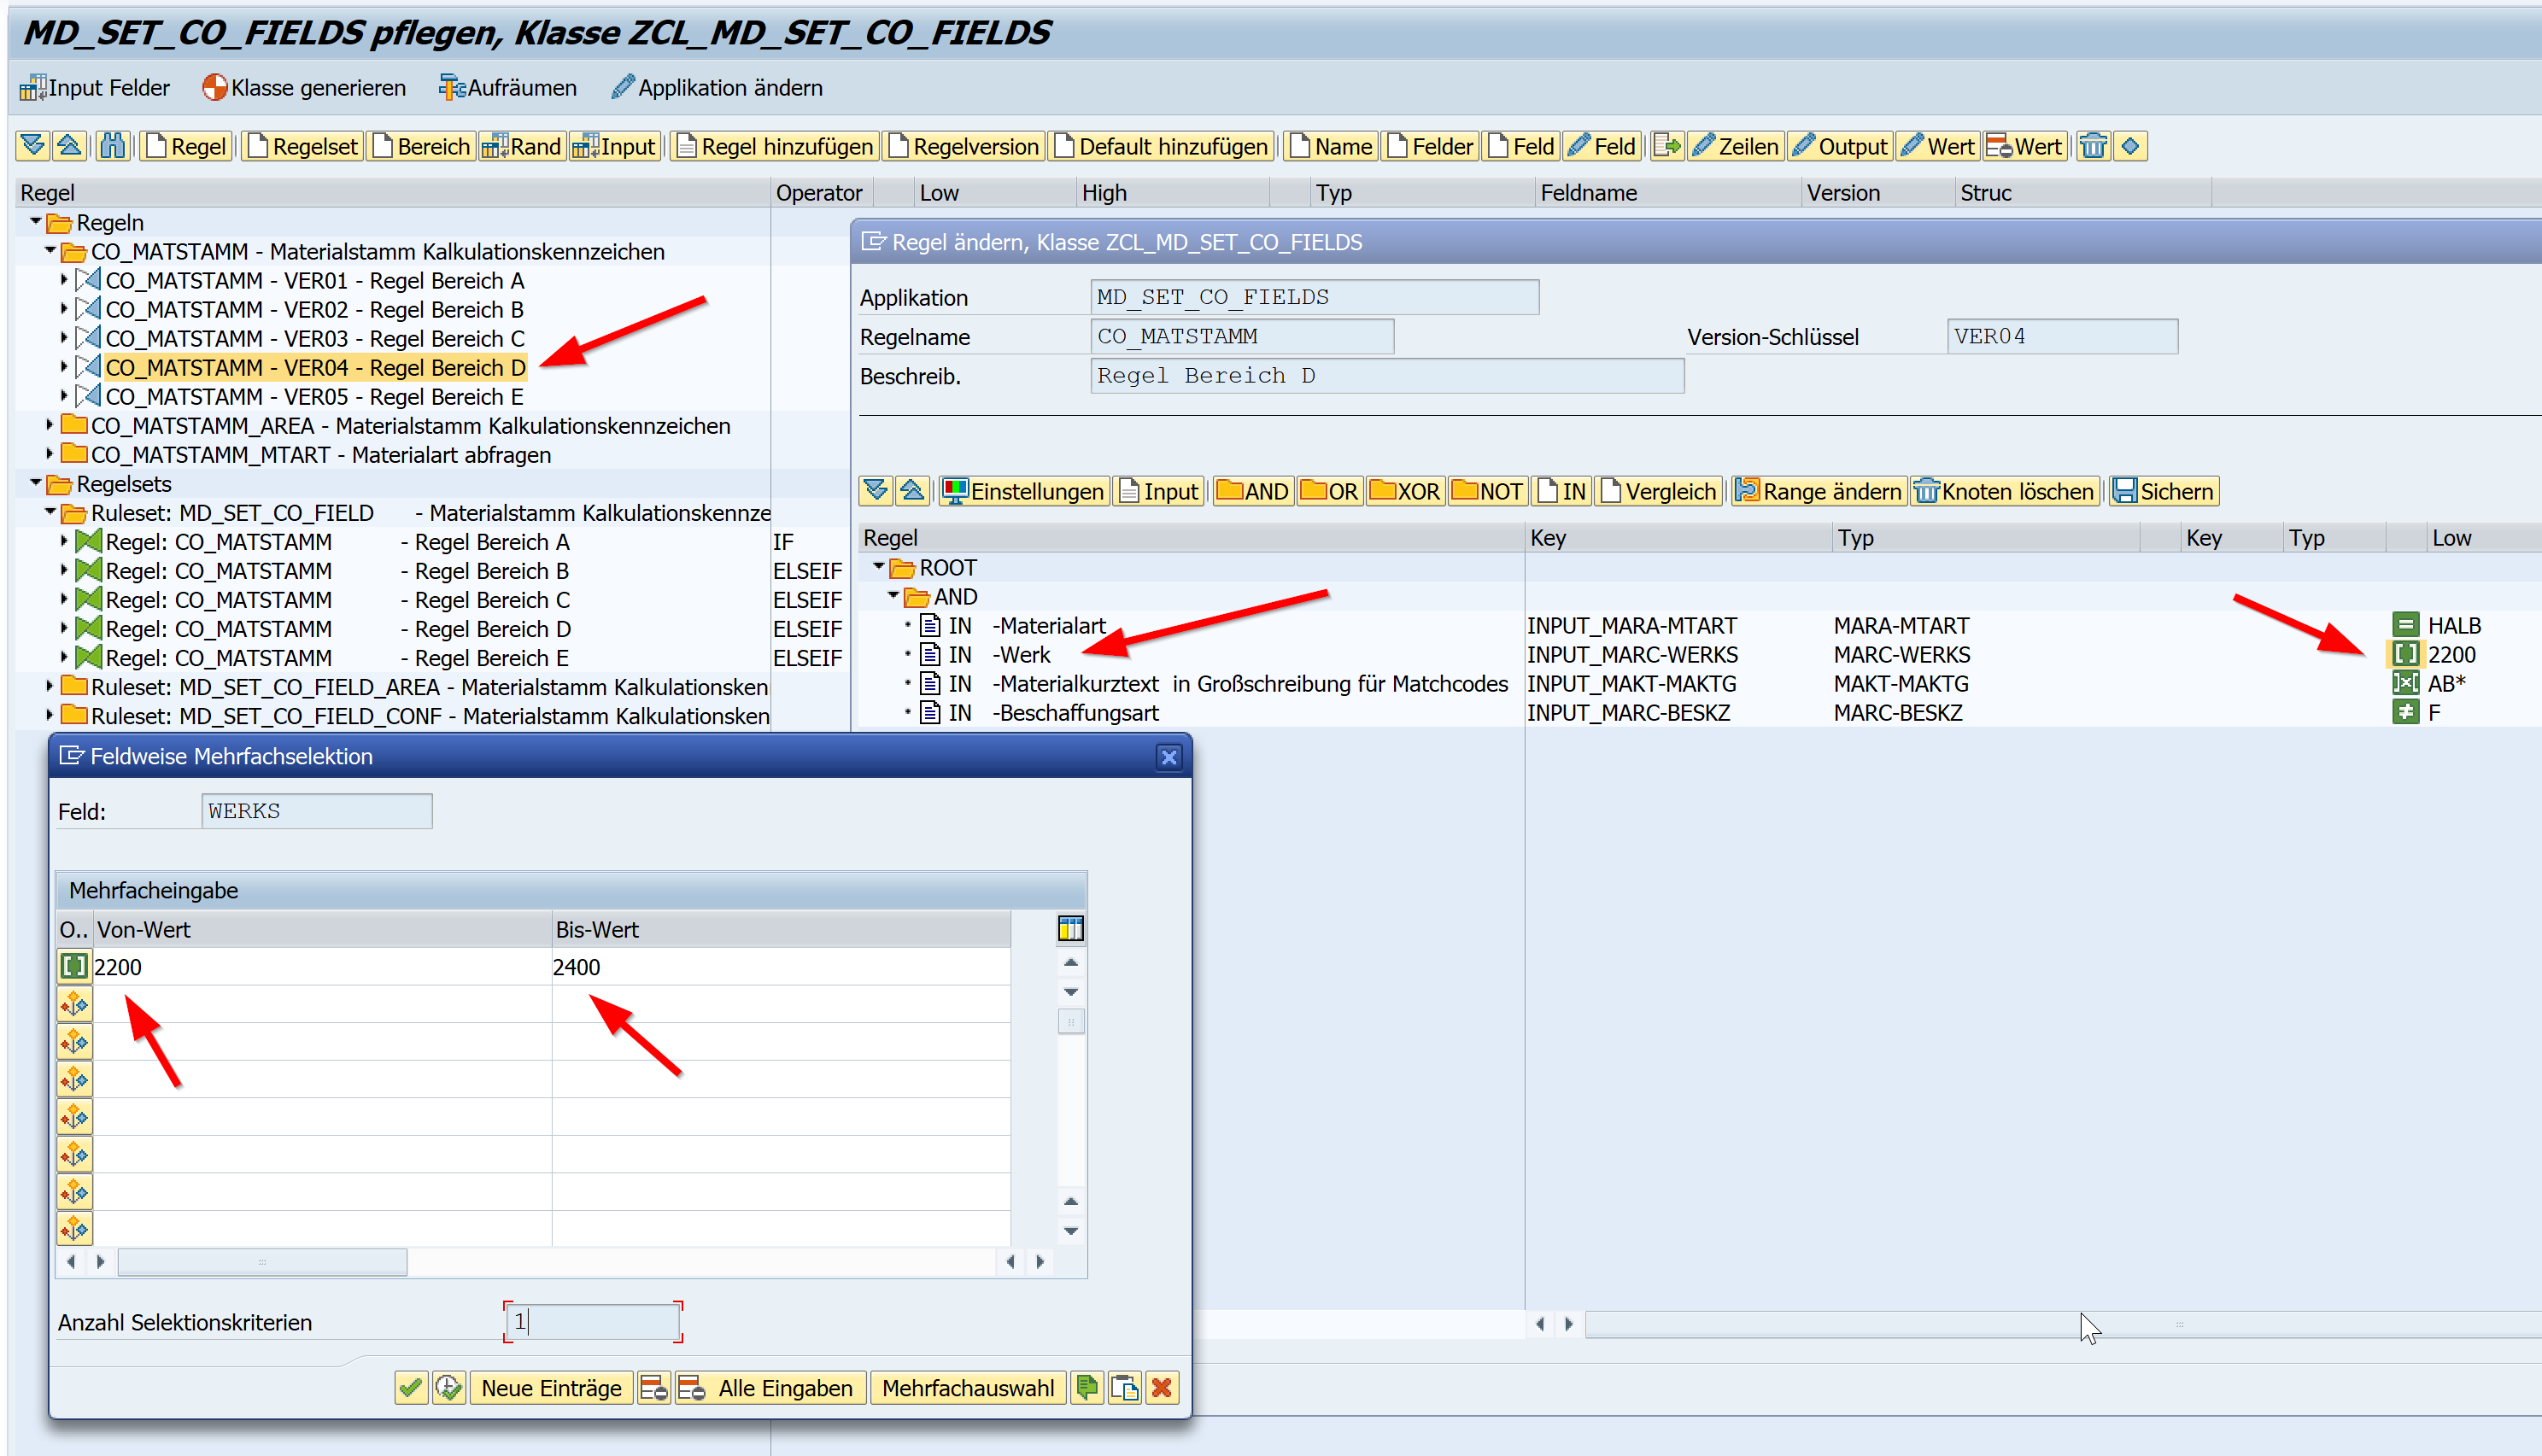The height and width of the screenshot is (1456, 2542).
Task: Expand the VER05 Regel Bereich E node
Action: pos(64,396)
